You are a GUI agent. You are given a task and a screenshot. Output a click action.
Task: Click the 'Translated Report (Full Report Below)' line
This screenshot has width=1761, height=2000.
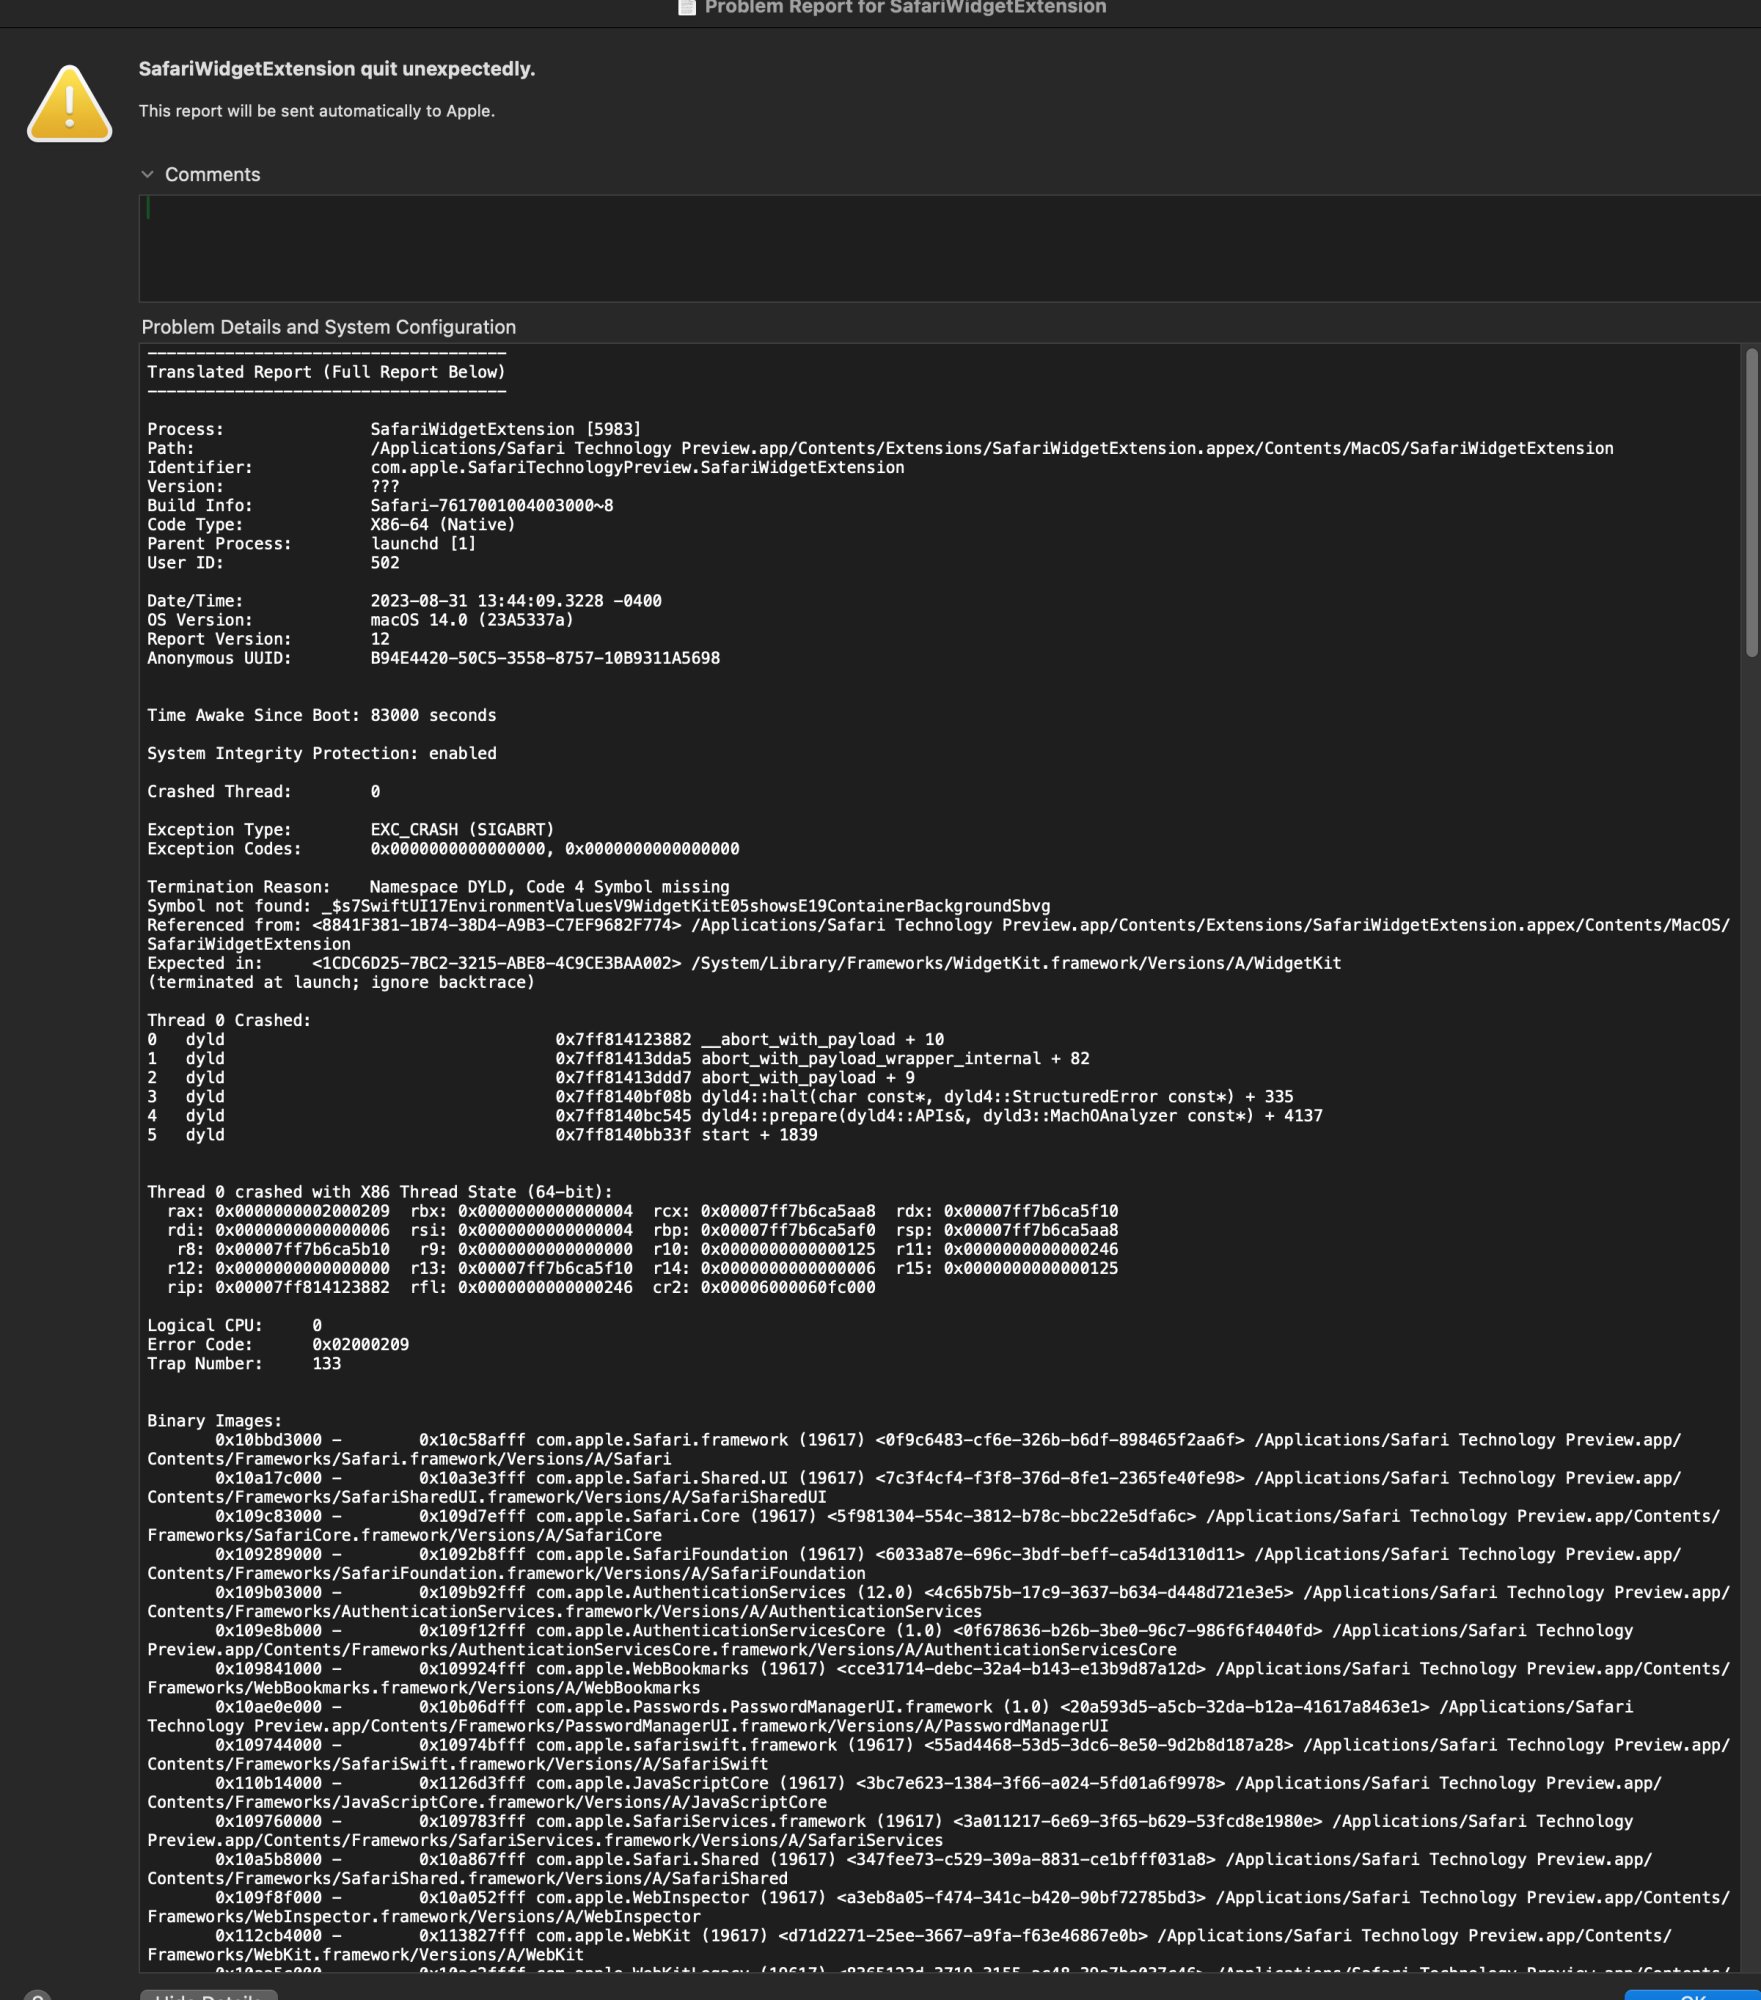point(326,372)
